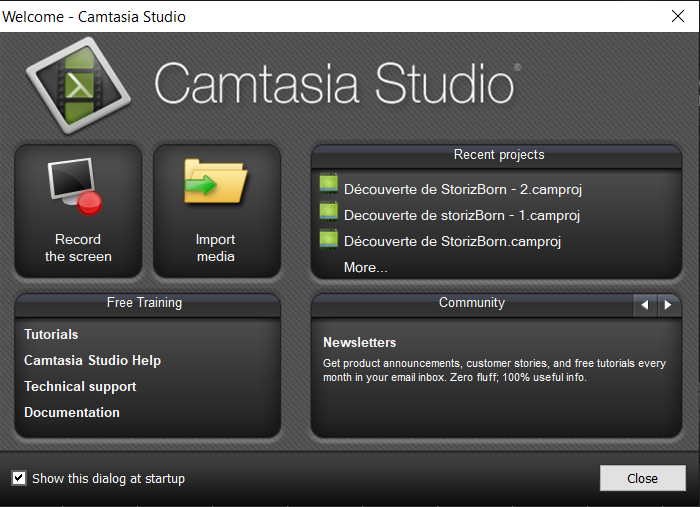Click the Import media folder icon

click(216, 183)
